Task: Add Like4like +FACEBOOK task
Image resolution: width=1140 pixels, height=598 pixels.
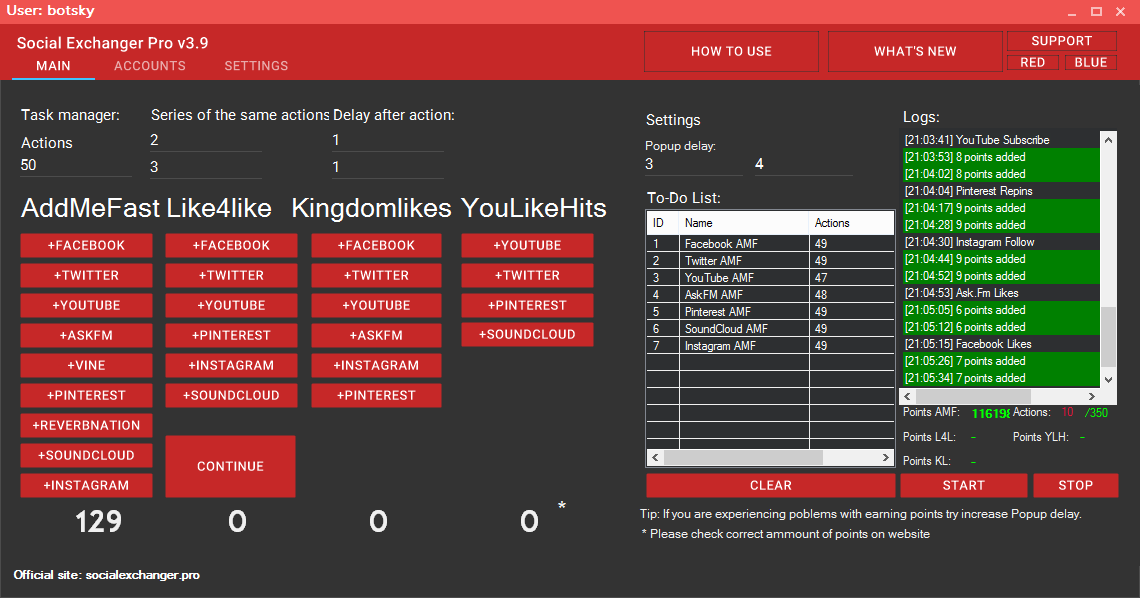Action: click(231, 246)
